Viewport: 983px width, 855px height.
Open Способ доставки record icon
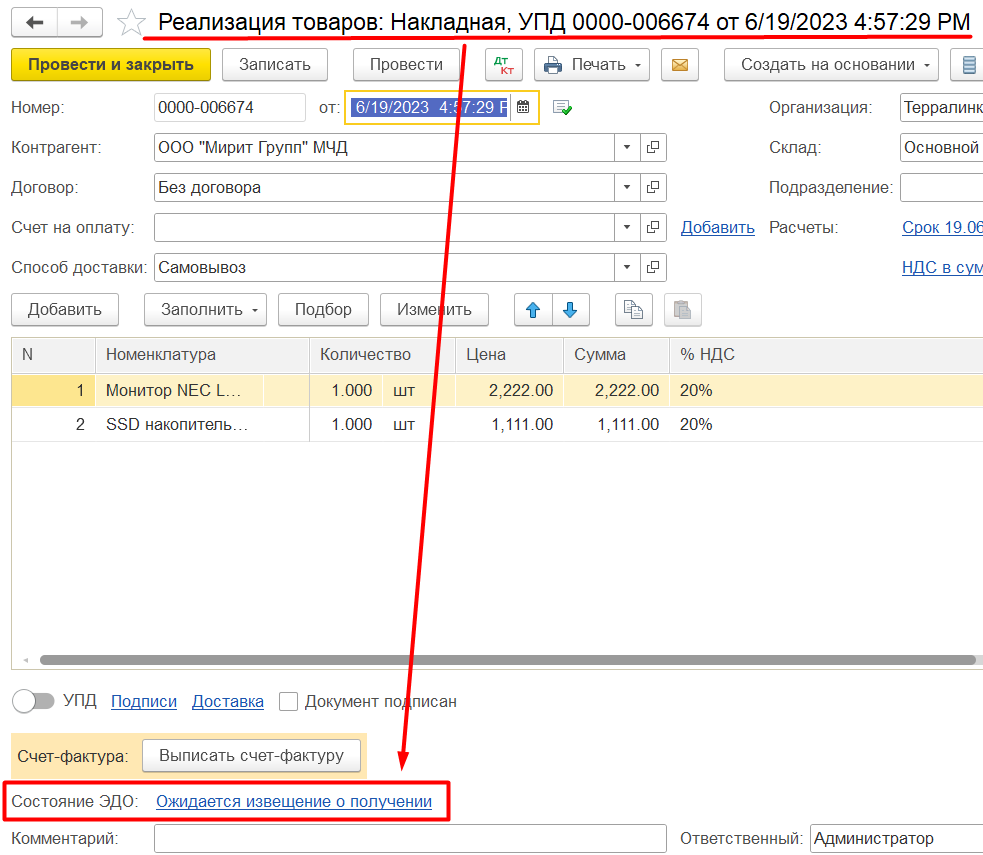tap(653, 268)
